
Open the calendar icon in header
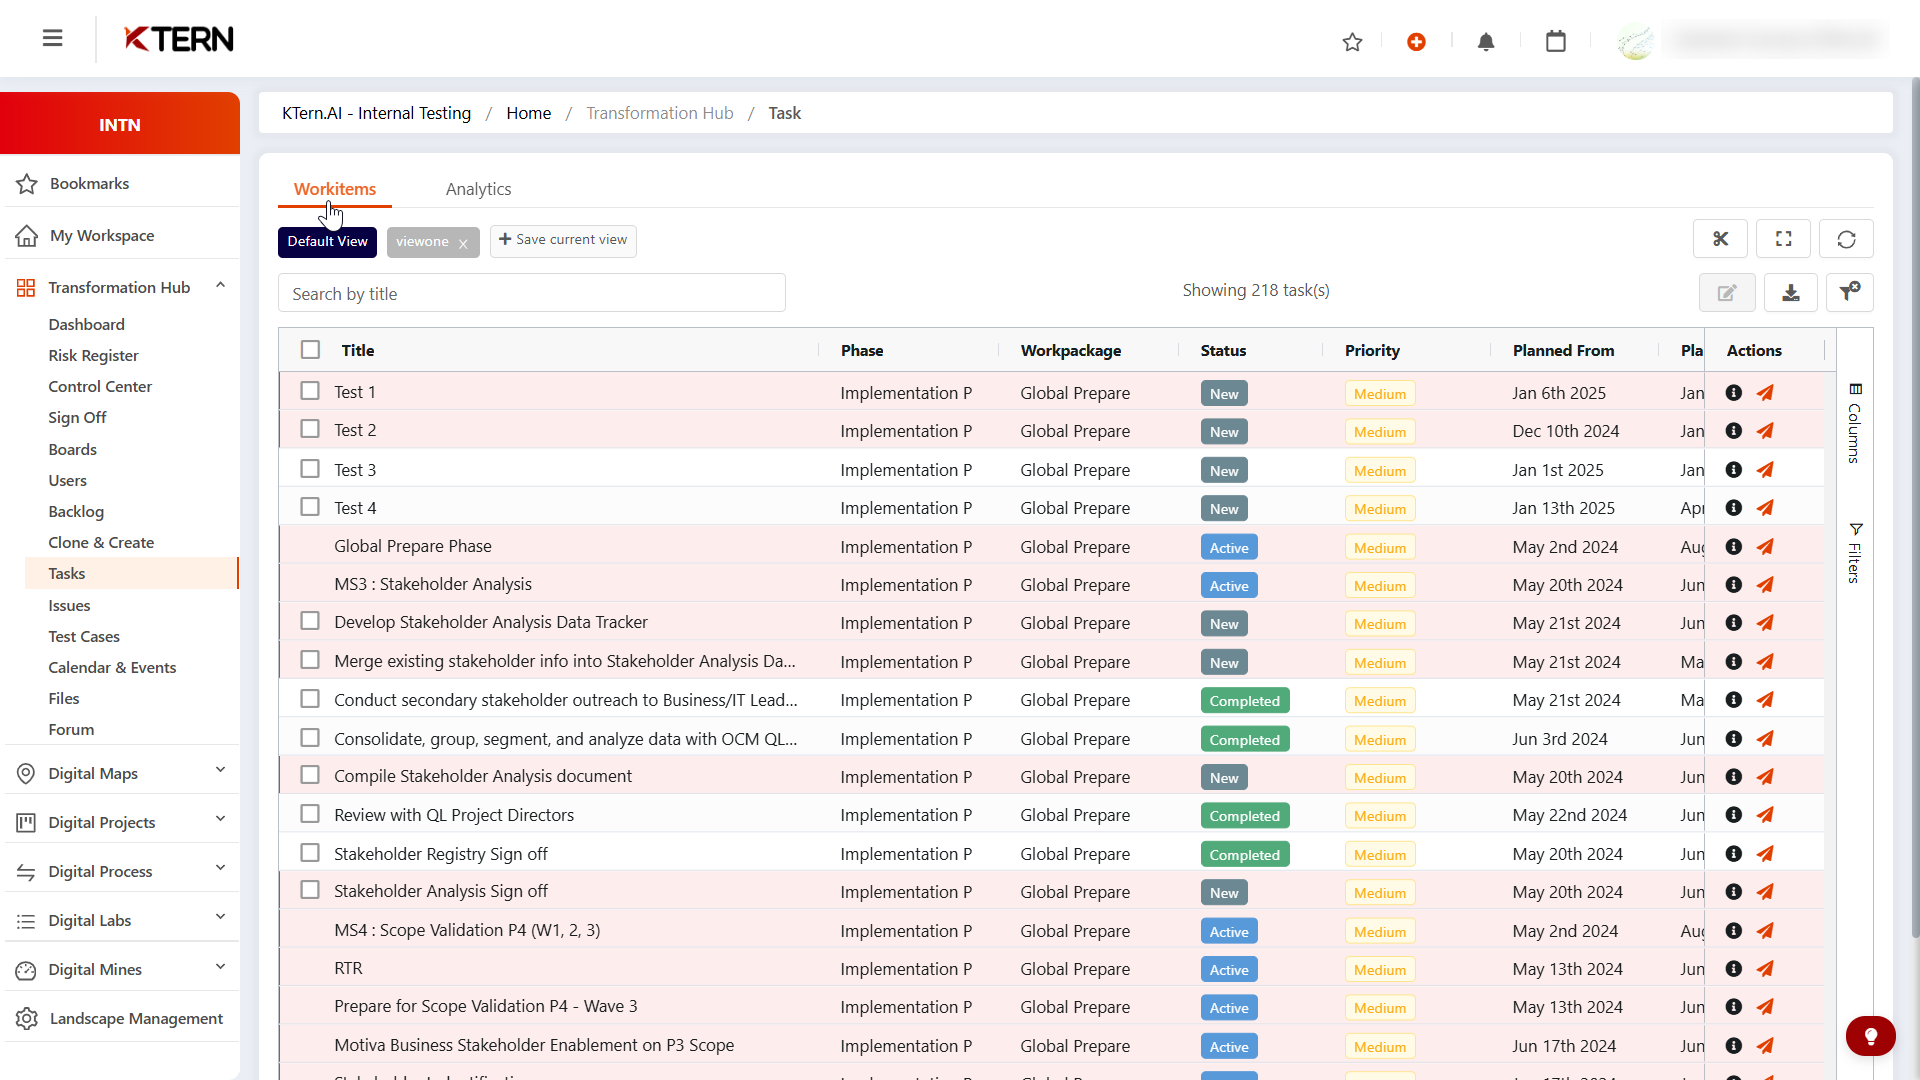click(1555, 42)
